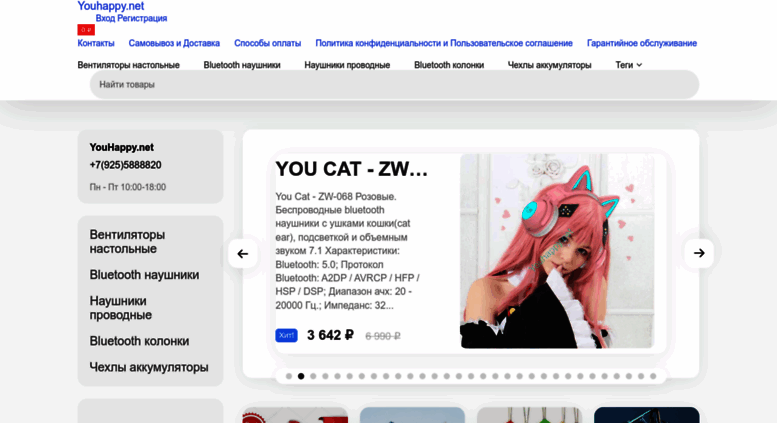Select the third carousel pagination dot

click(x=313, y=376)
